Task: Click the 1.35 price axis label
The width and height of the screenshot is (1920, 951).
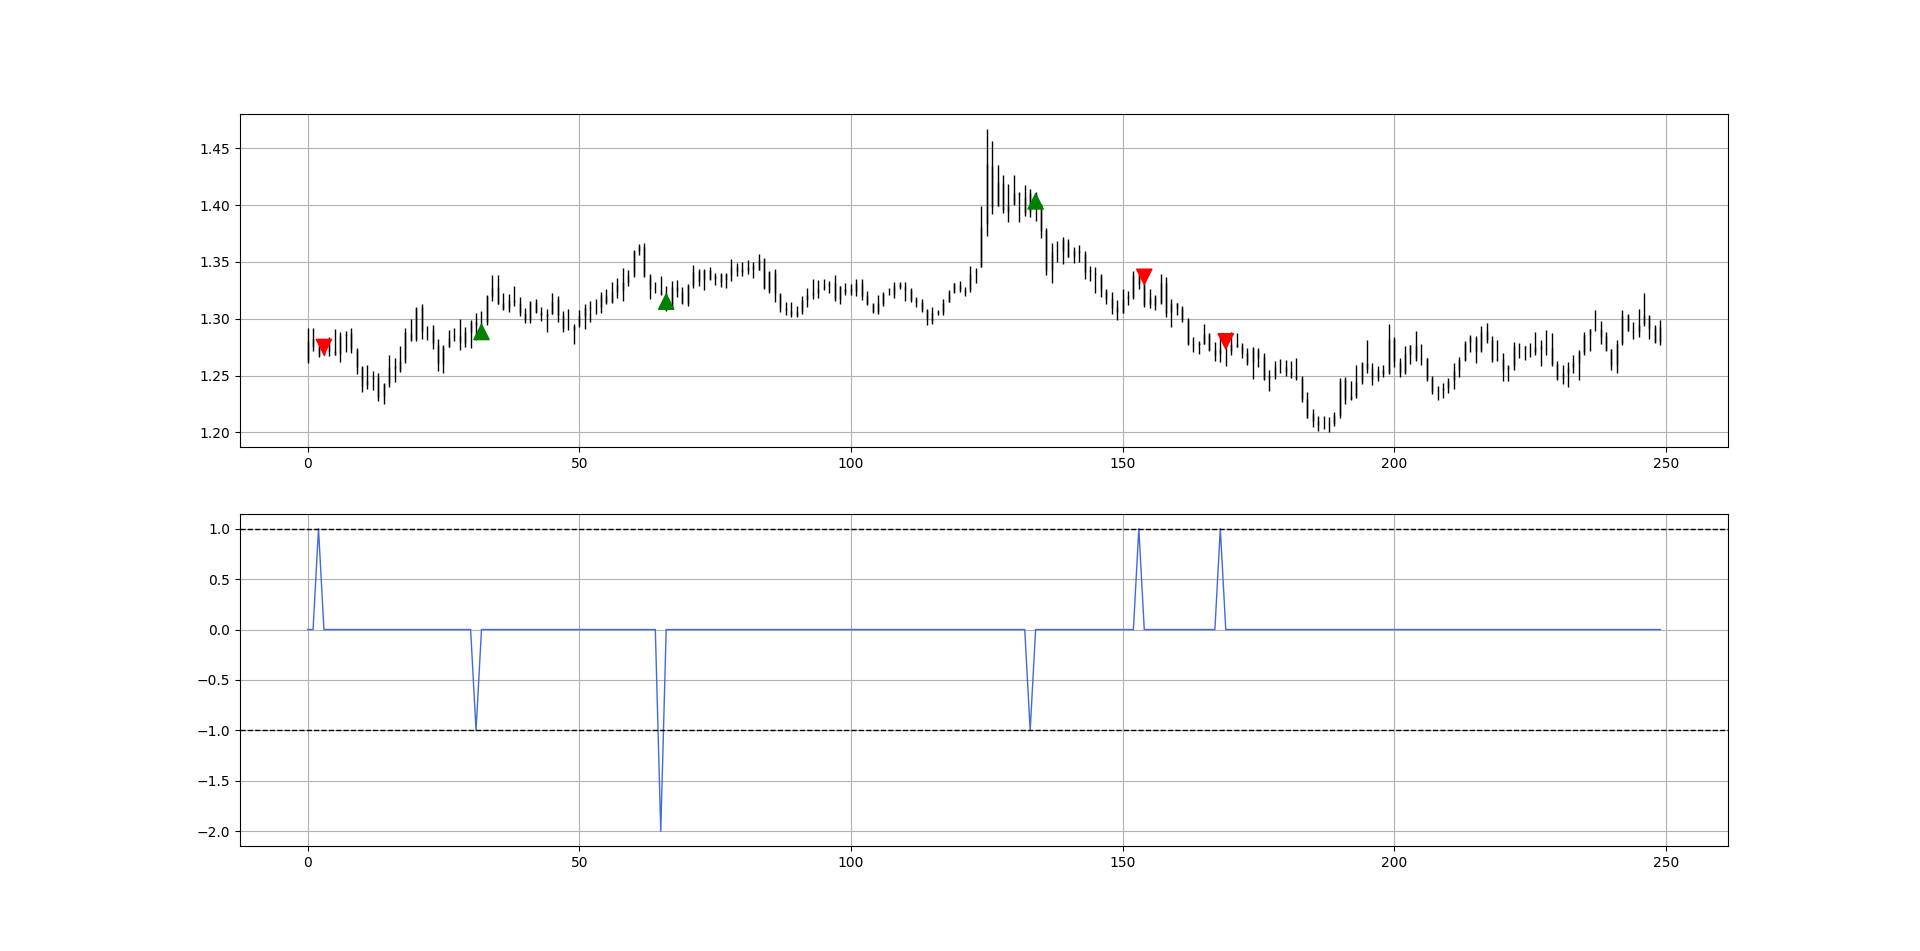Action: coord(215,263)
